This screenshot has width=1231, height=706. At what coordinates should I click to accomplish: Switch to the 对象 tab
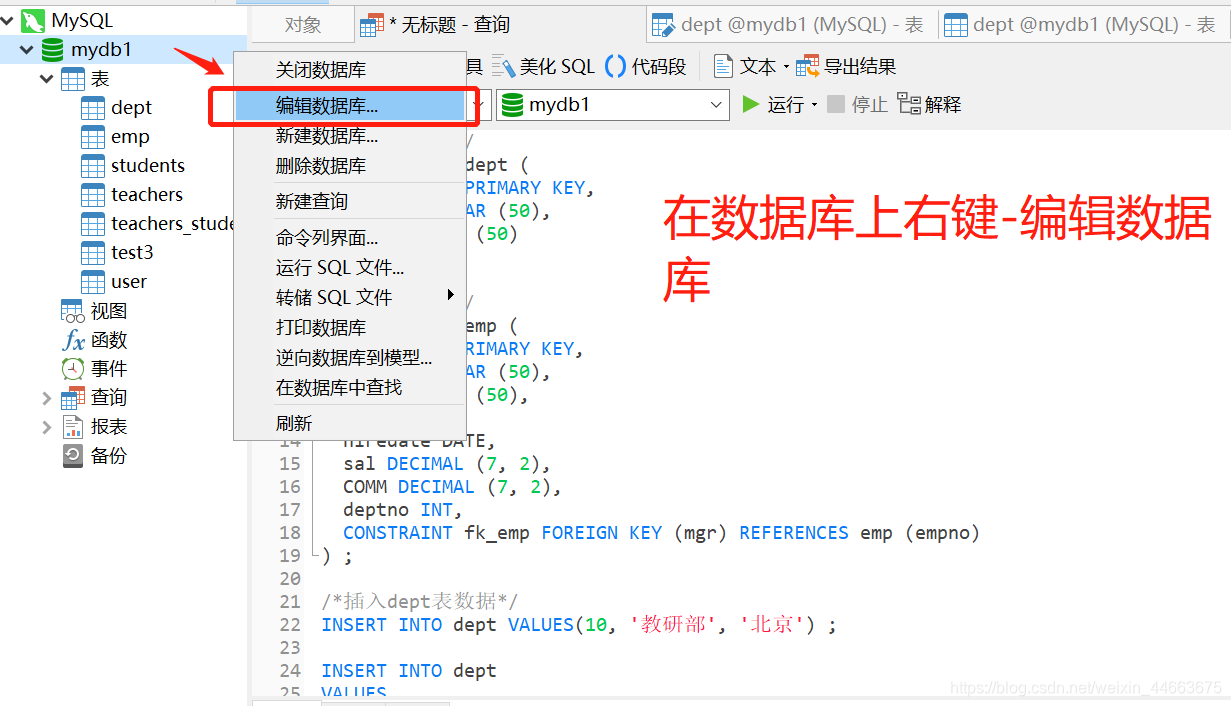303,26
